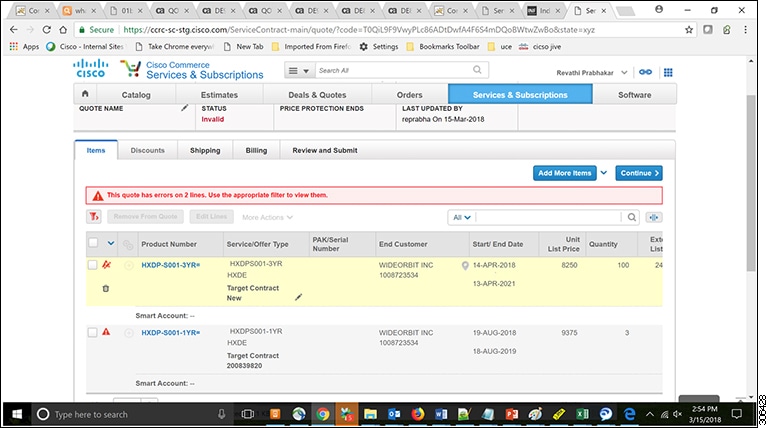This screenshot has width=768, height=428.
Task: Click the line filter search field
Action: click(549, 217)
